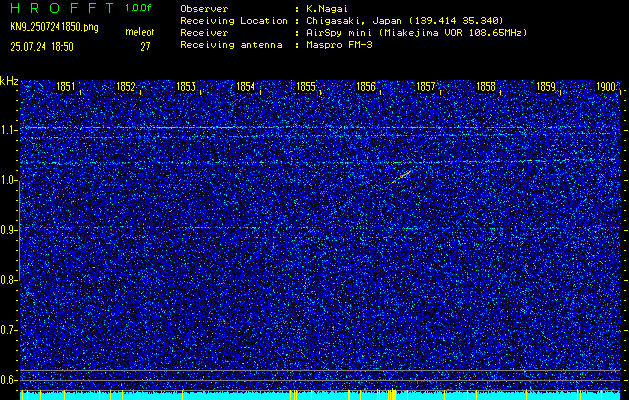Click the 1900 time marker

(x=606, y=87)
